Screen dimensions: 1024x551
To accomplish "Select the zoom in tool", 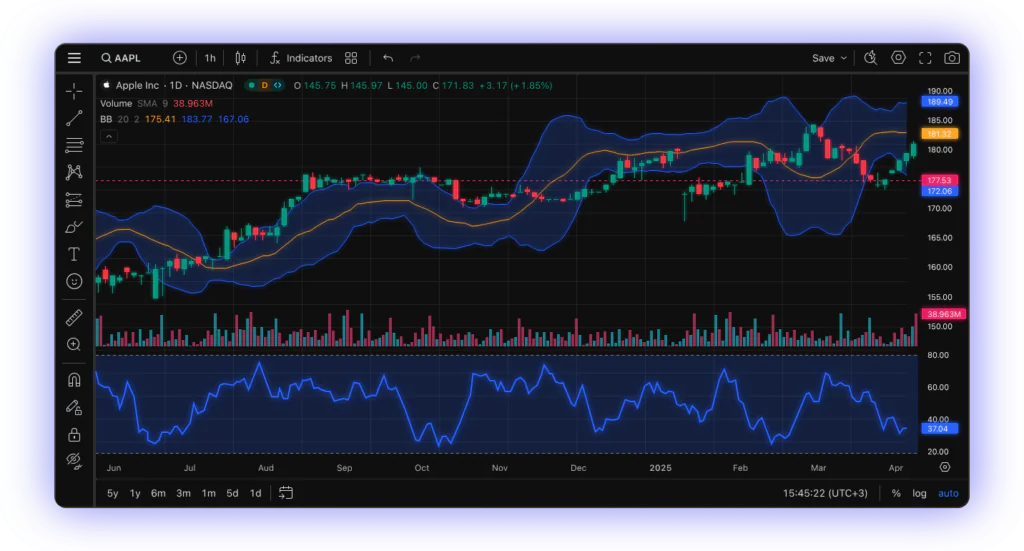I will coord(74,345).
